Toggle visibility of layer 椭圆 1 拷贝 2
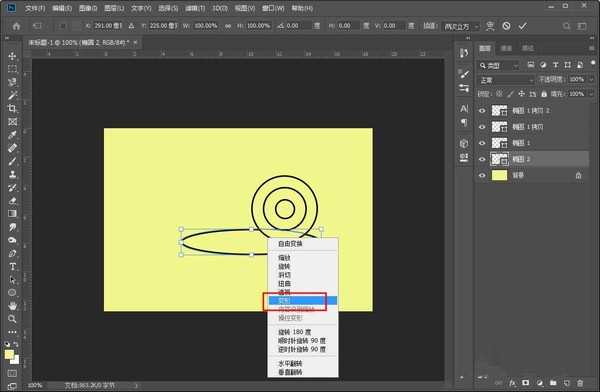Screen dimensions: 600x392 (x=482, y=111)
